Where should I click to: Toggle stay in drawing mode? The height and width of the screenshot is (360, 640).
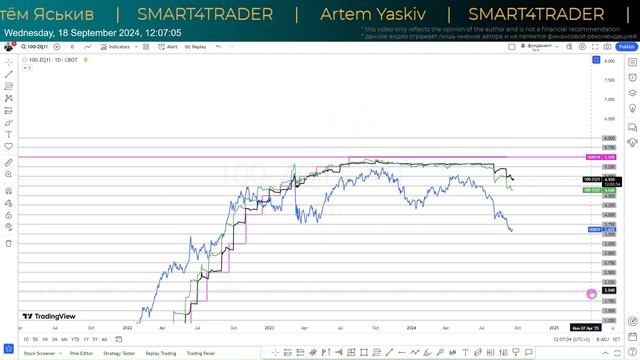9,203
